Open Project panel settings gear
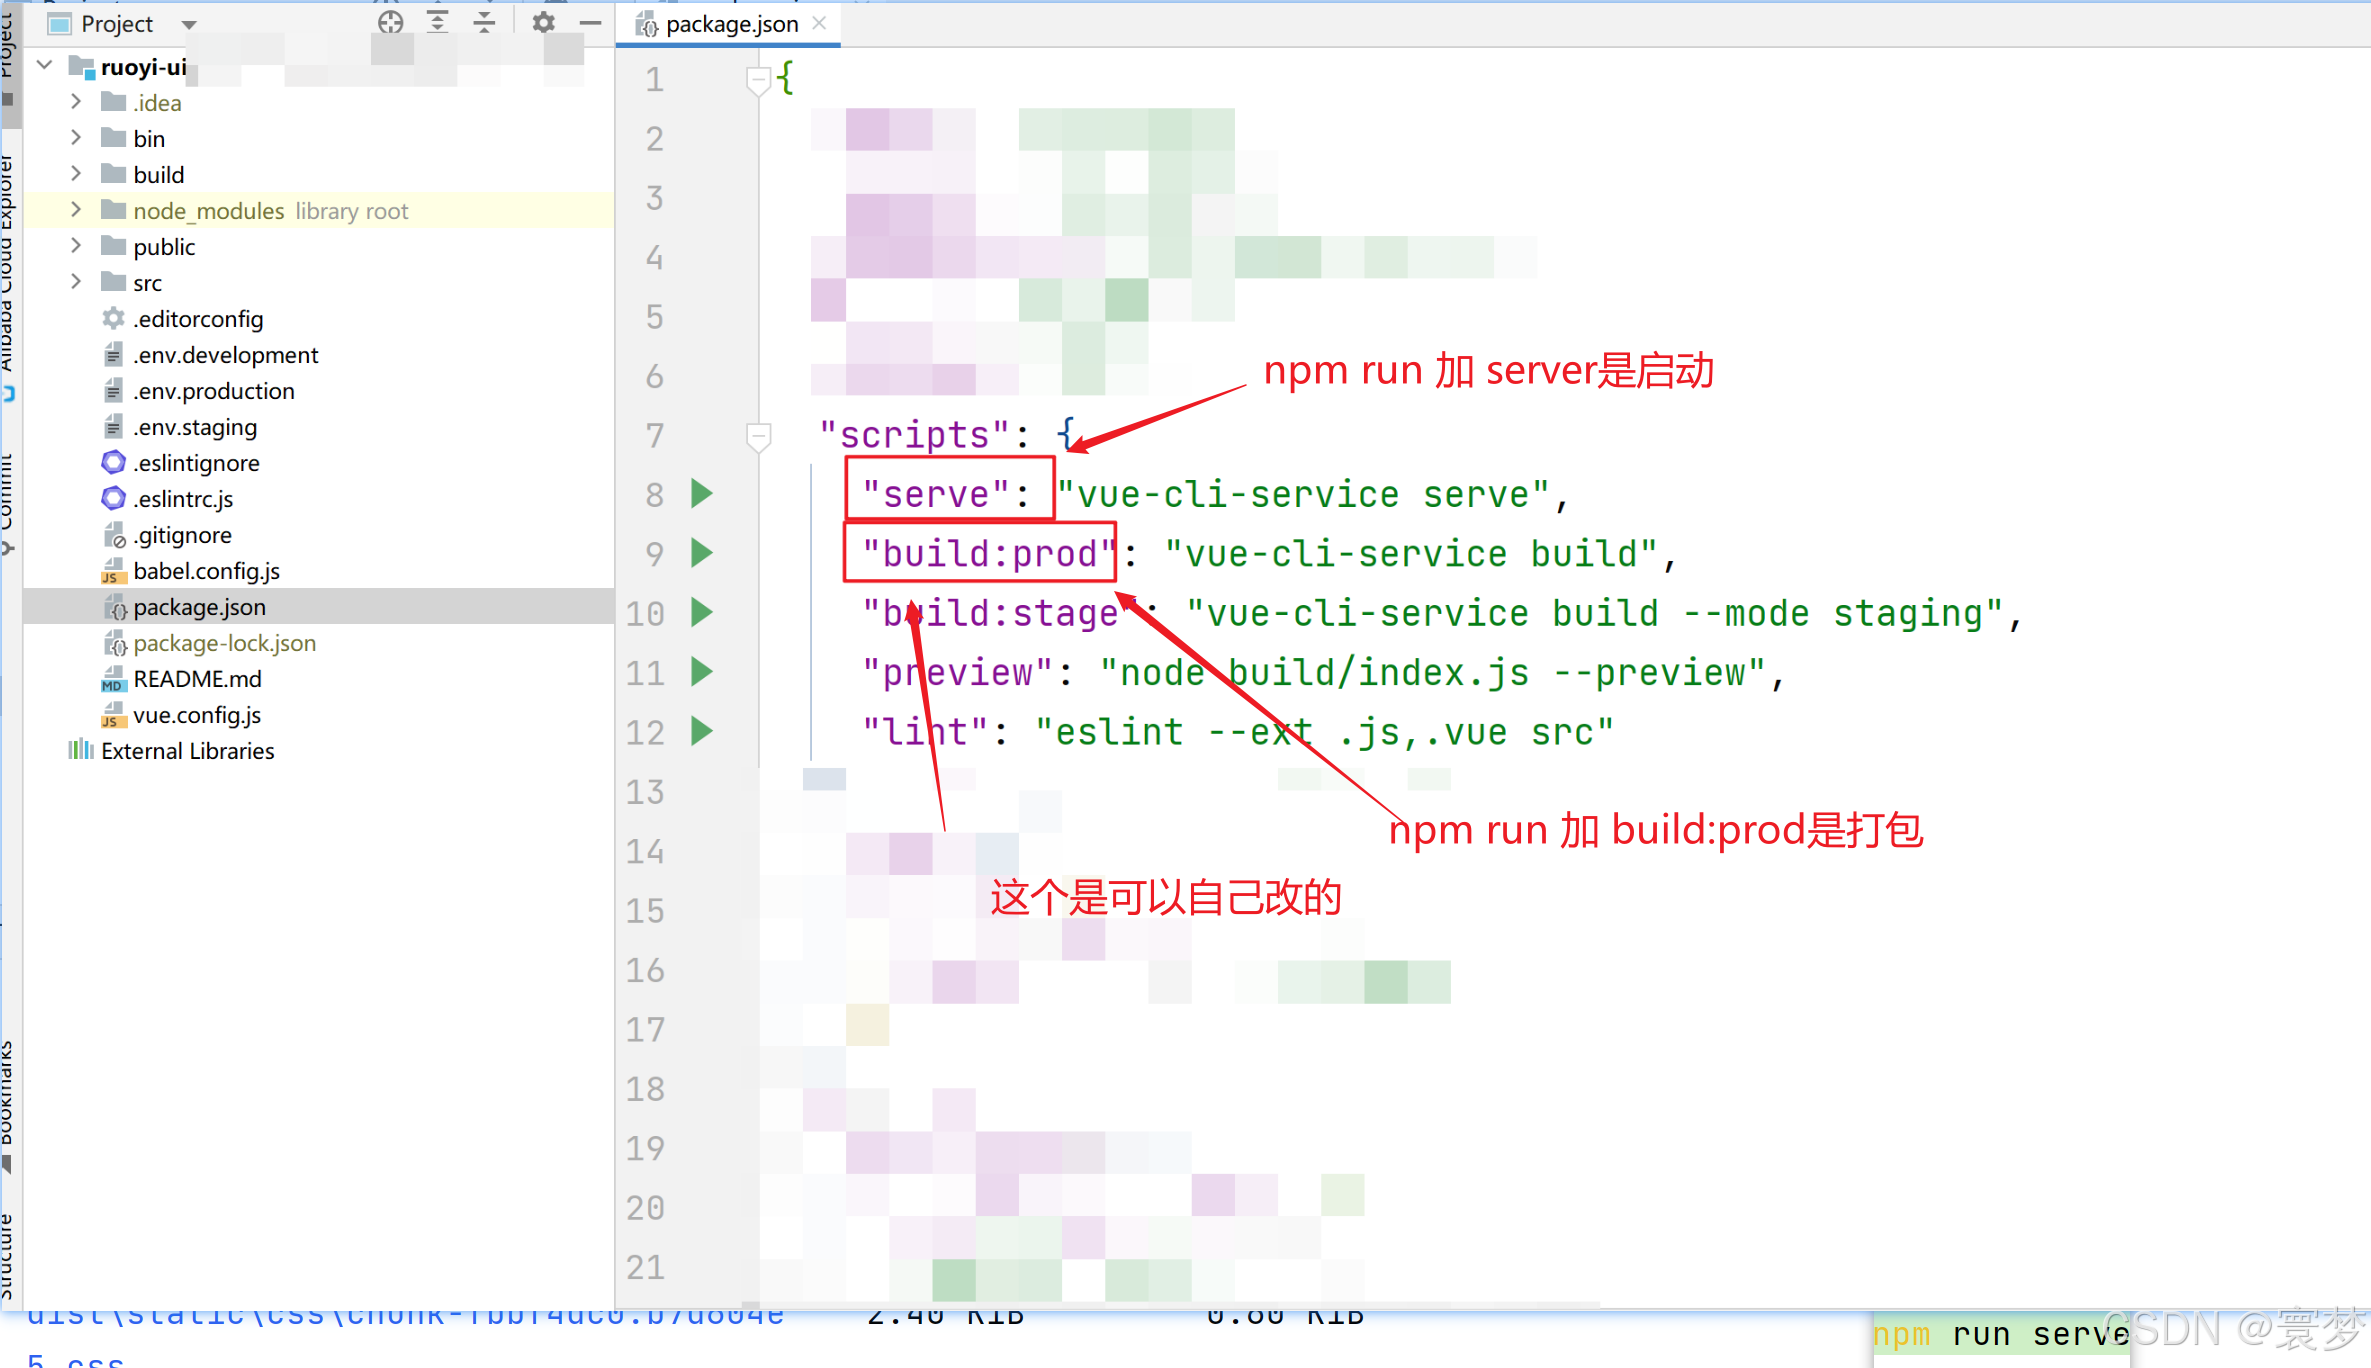The image size is (2371, 1368). tap(543, 22)
